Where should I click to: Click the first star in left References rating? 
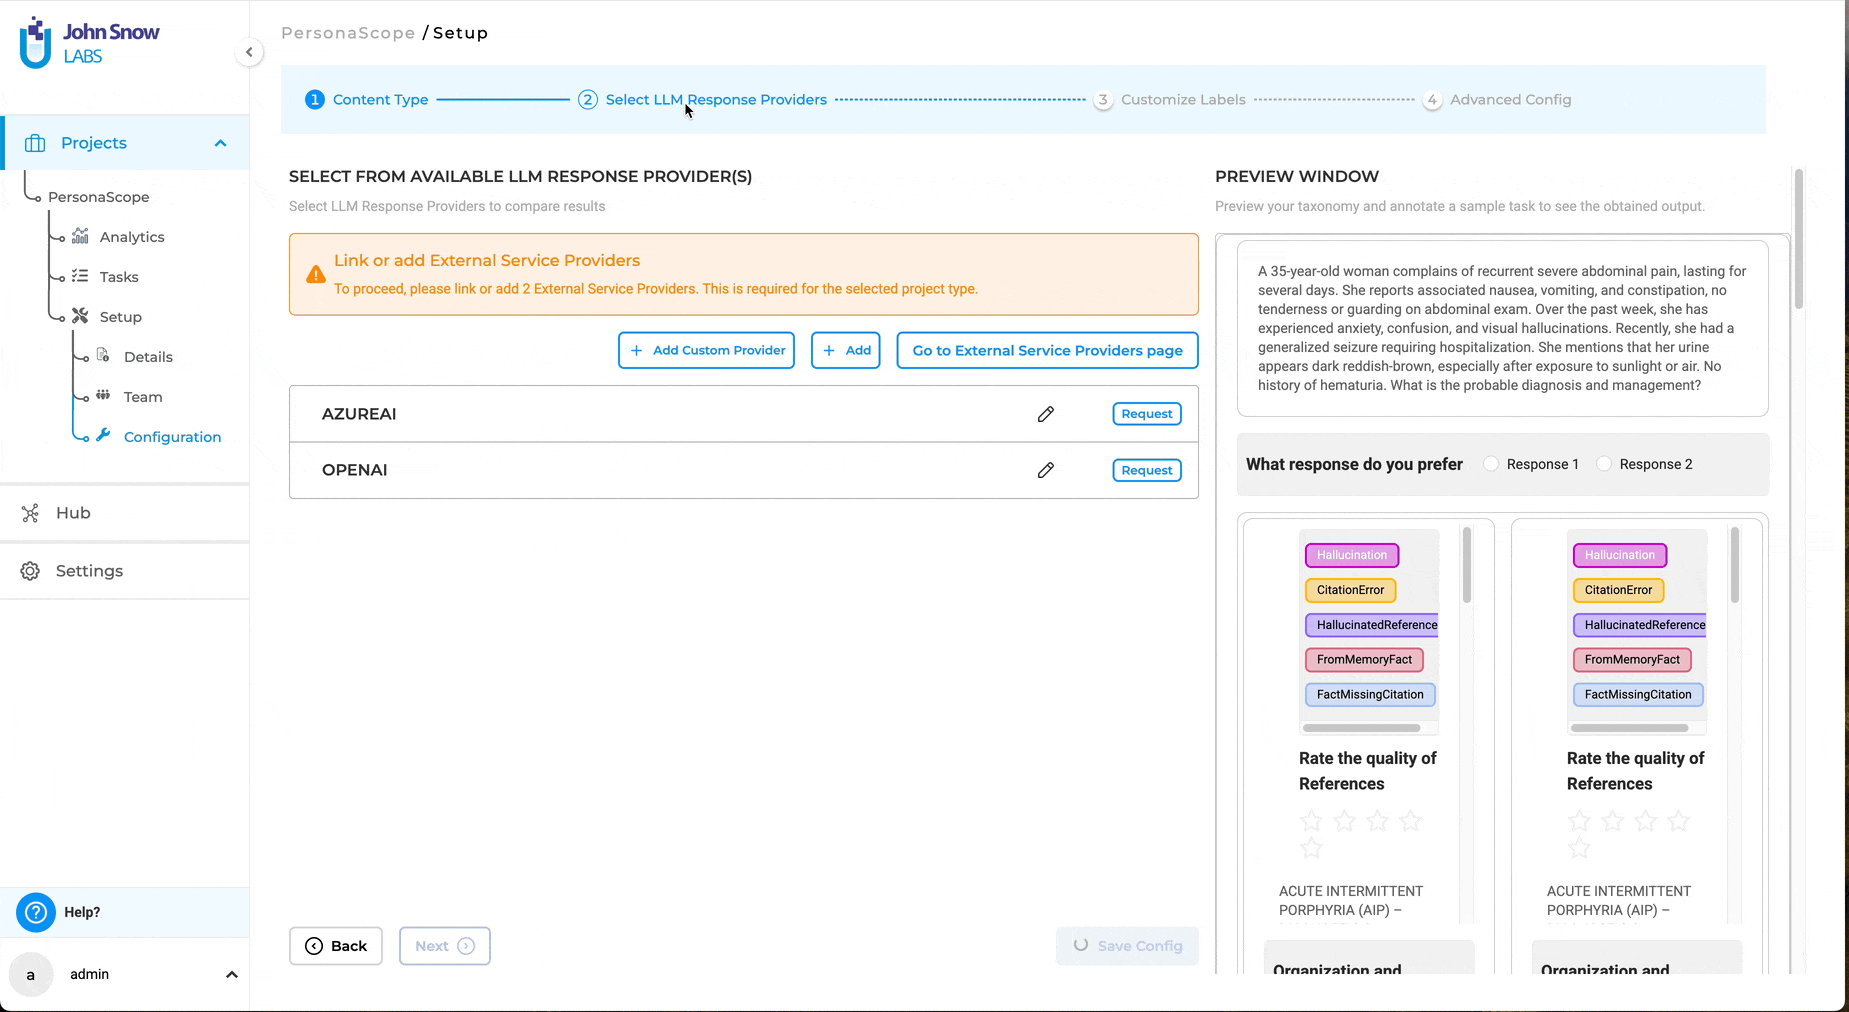click(x=1311, y=822)
